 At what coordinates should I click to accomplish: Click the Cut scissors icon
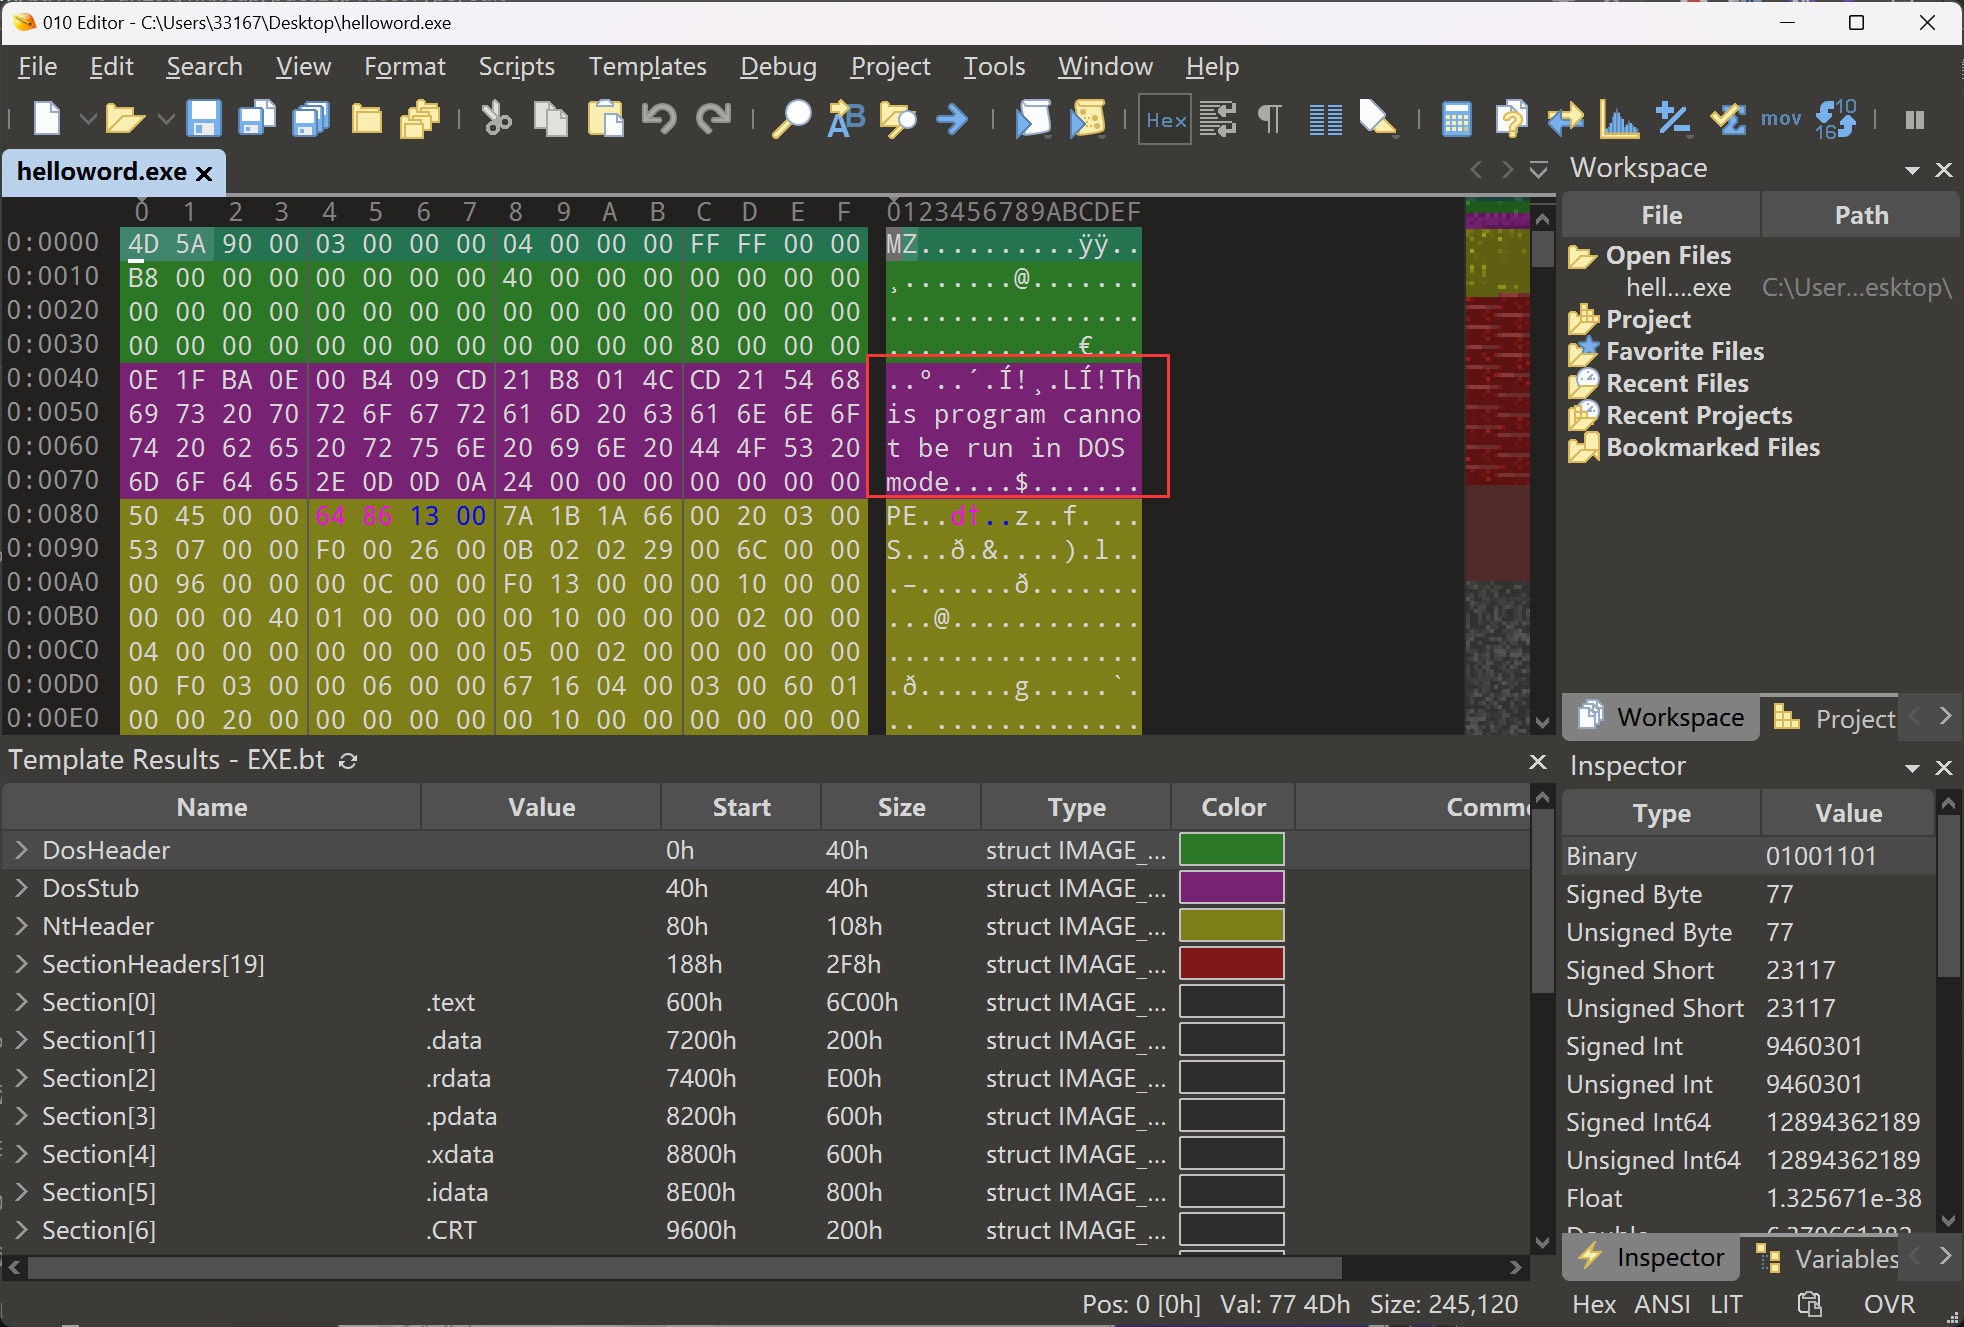pyautogui.click(x=496, y=119)
